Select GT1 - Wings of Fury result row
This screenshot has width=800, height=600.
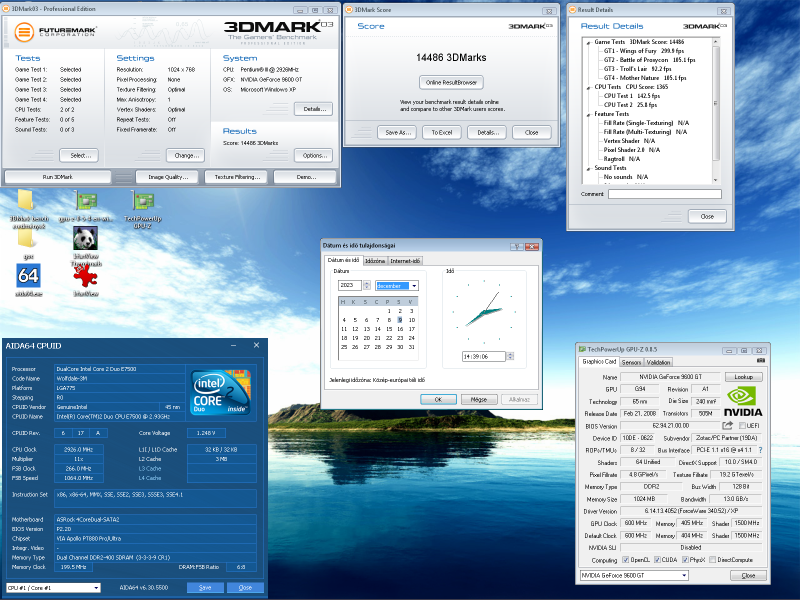coord(644,51)
